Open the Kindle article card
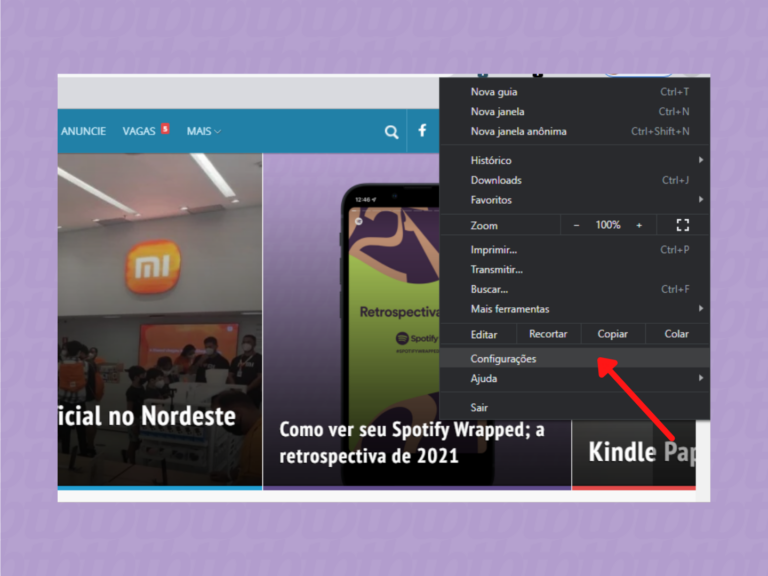The width and height of the screenshot is (768, 576). [634, 455]
